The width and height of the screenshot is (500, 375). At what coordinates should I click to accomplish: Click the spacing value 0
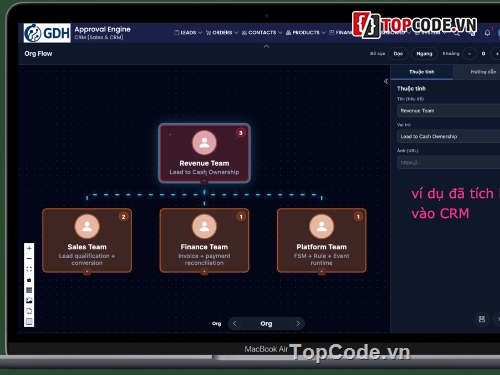click(x=483, y=54)
